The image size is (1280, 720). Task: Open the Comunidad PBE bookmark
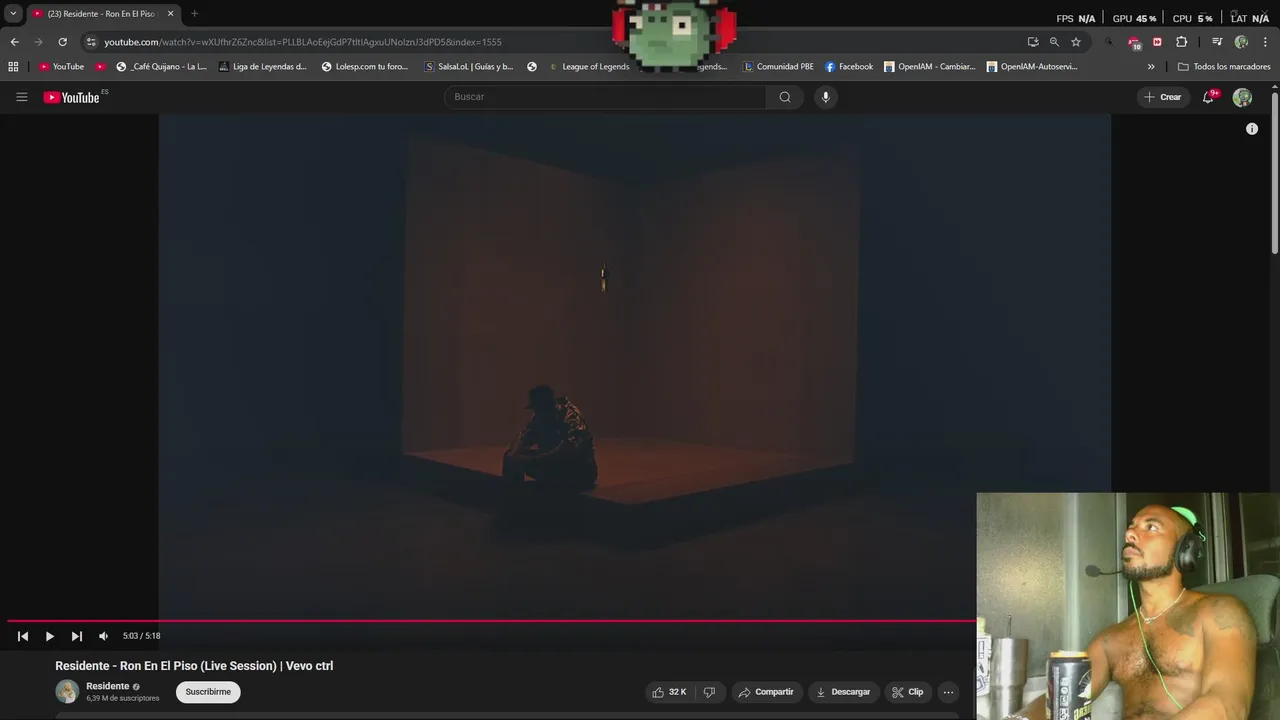[778, 67]
